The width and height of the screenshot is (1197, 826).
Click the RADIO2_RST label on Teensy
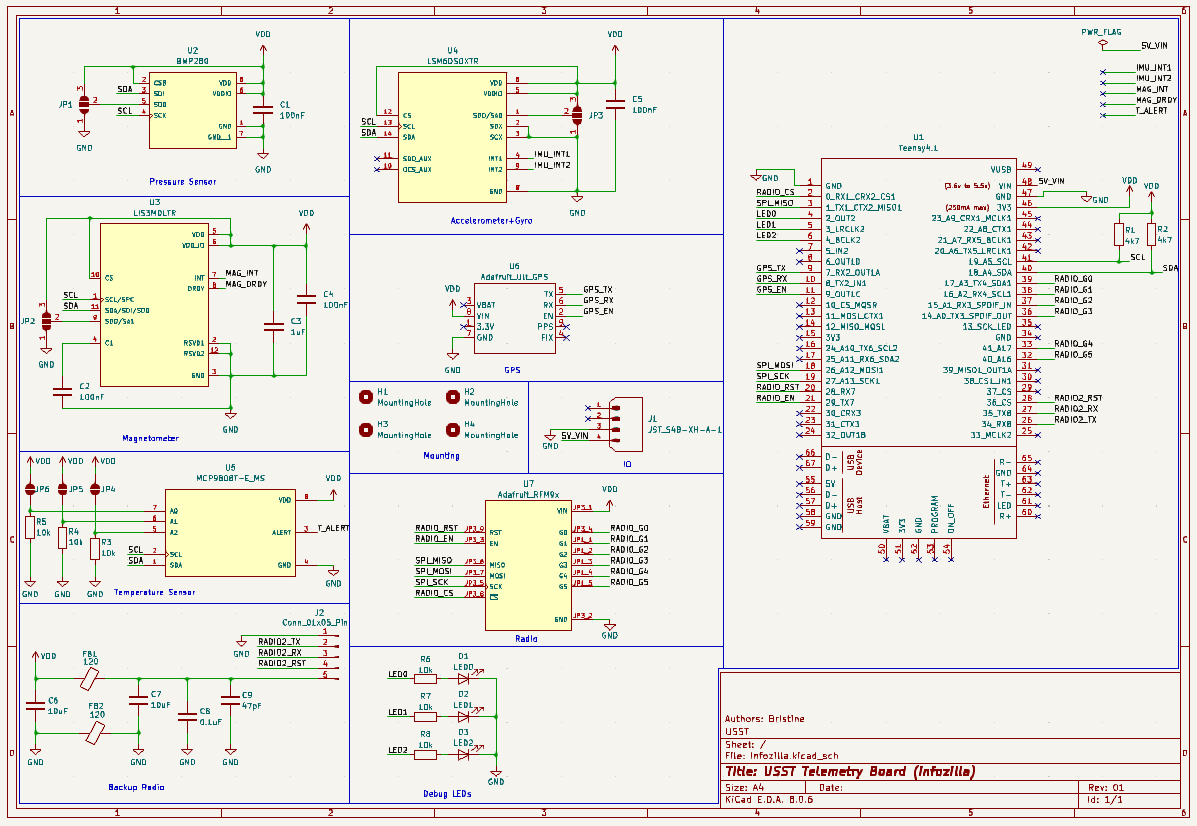[x=1078, y=398]
